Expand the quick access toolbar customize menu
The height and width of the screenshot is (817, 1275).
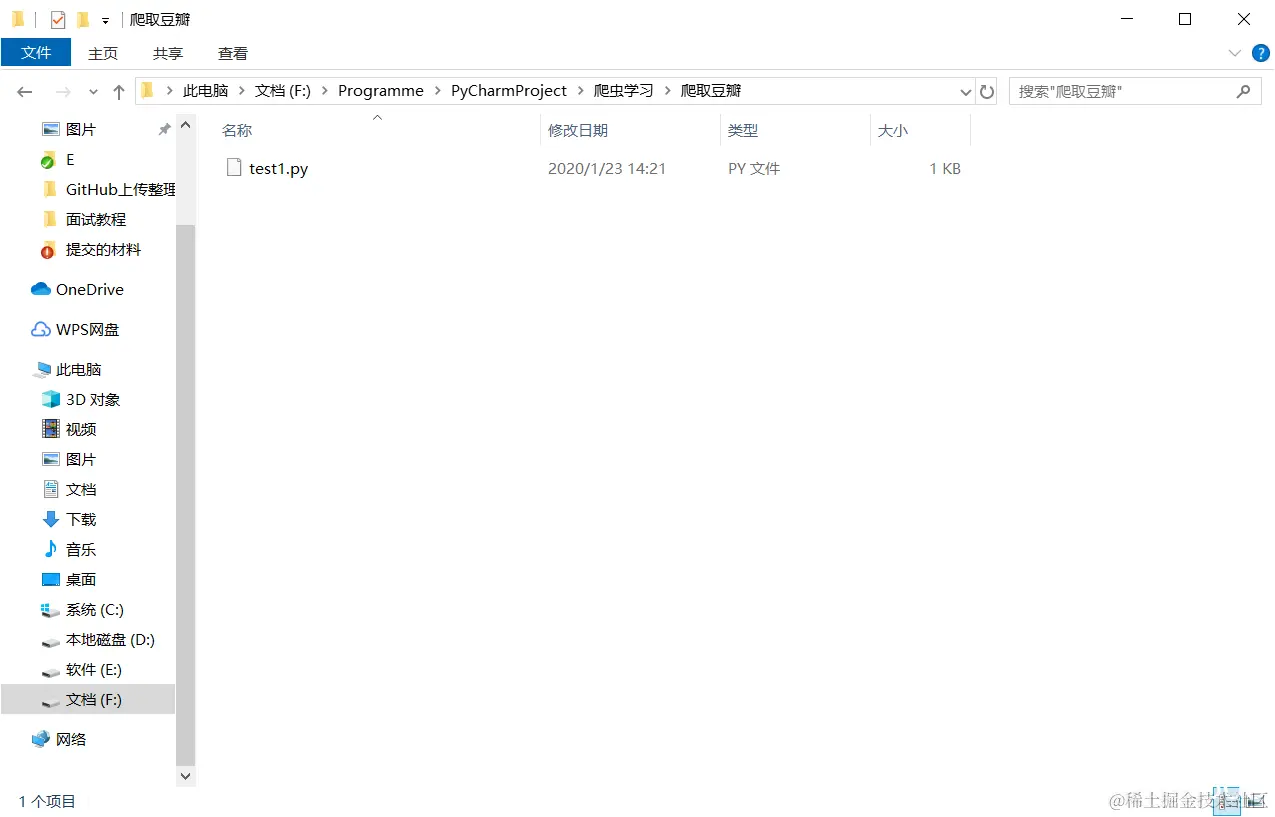[x=104, y=18]
